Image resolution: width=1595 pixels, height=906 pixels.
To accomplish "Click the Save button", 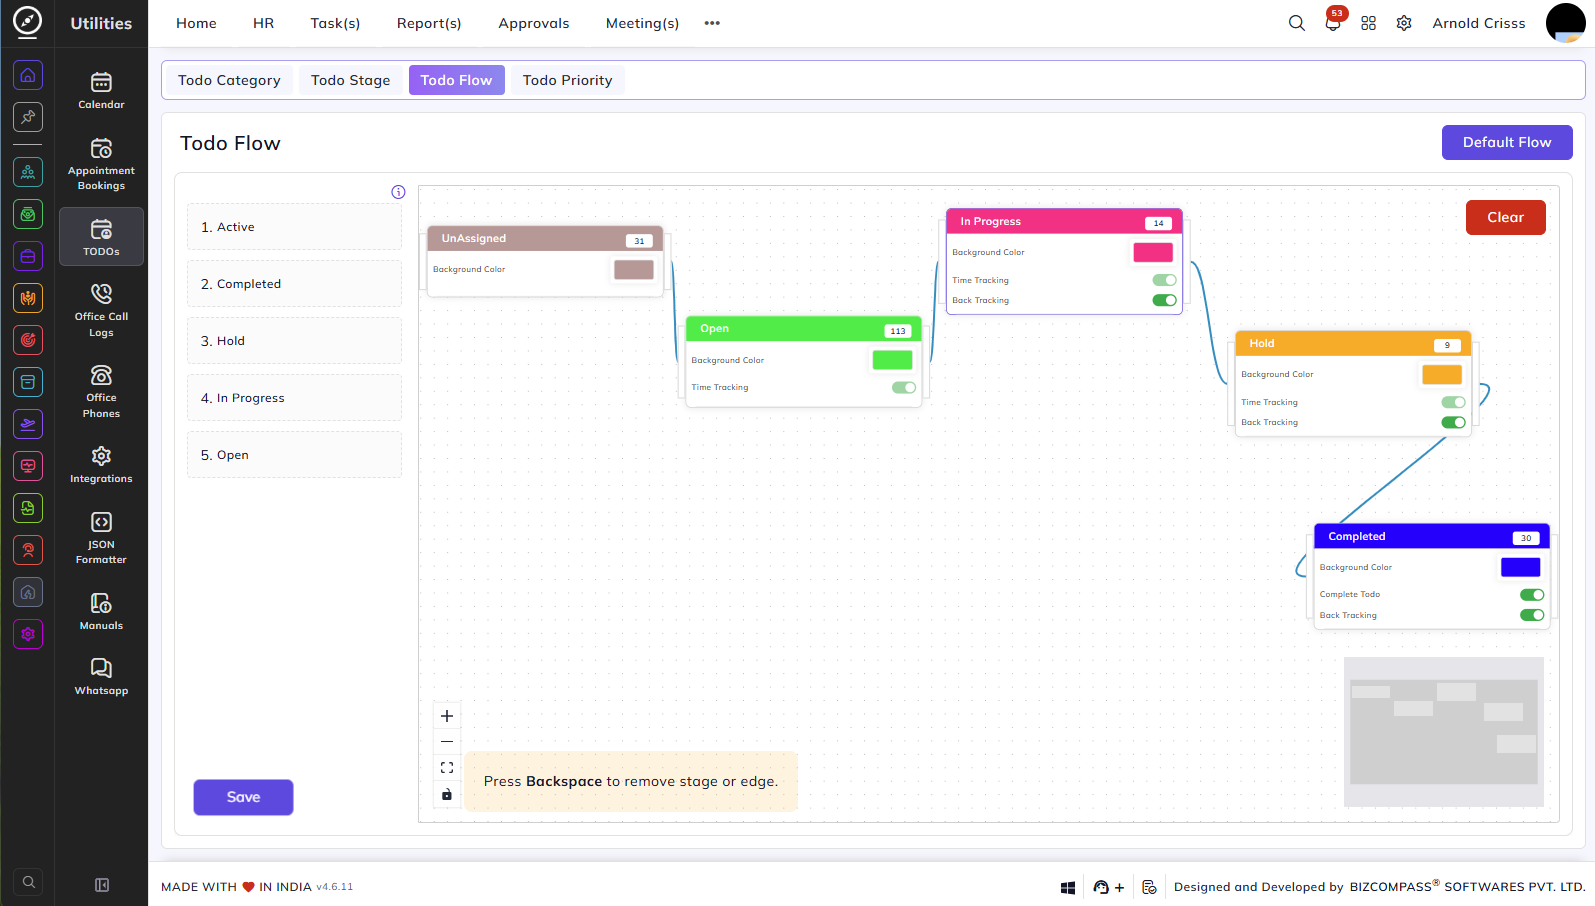I will (243, 797).
